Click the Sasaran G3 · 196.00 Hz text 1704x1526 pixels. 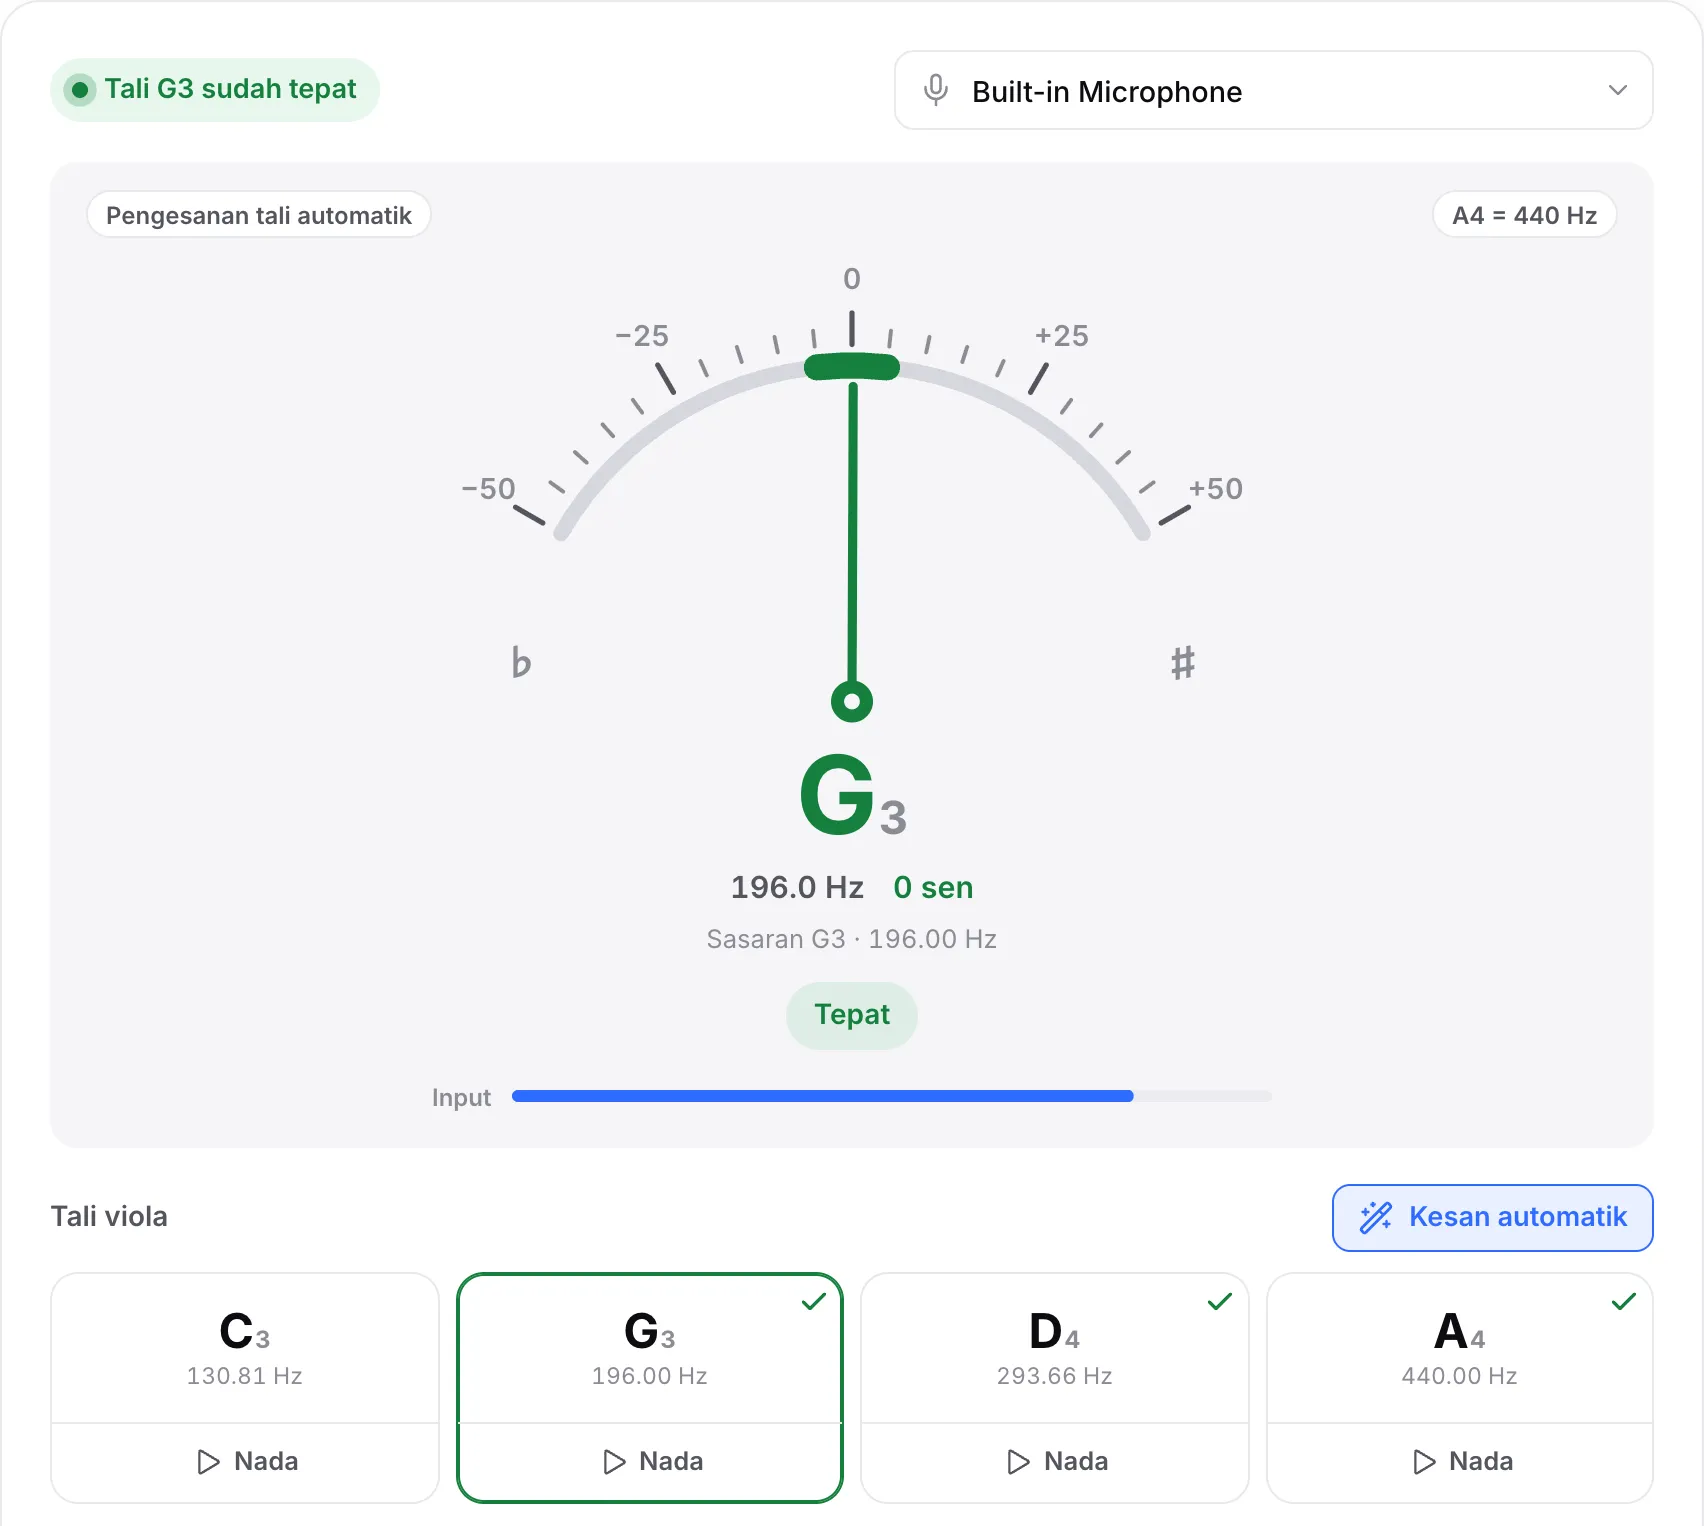tap(852, 939)
